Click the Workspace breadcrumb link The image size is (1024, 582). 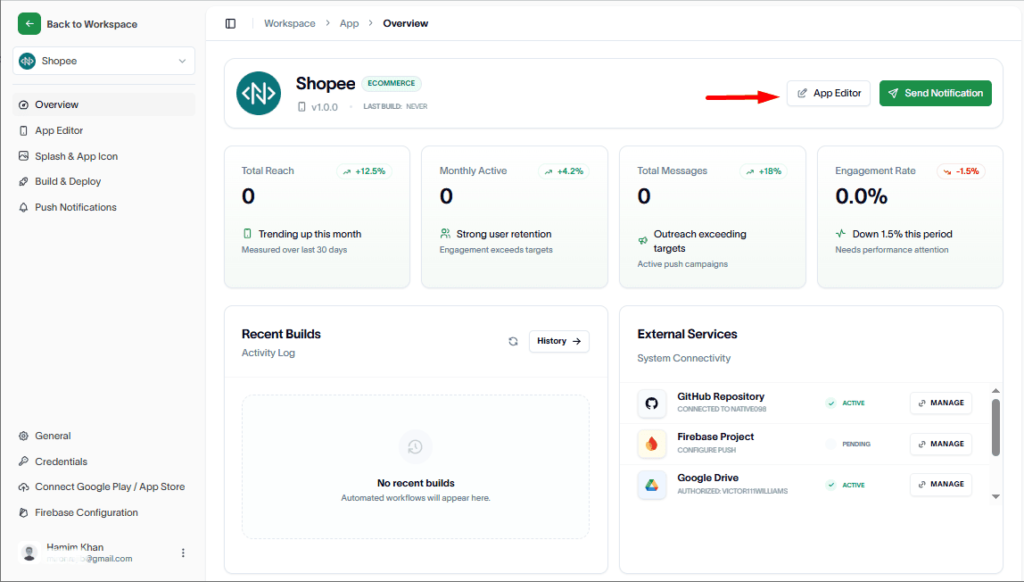coord(289,24)
